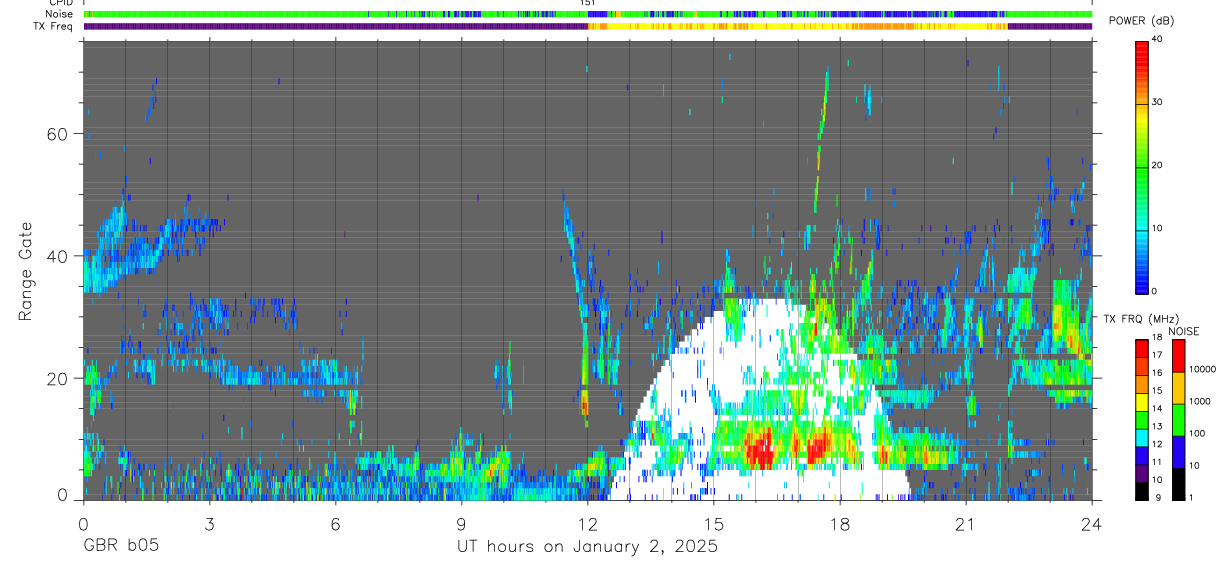
Task: Click the 24 tick on the UT hours axis
Action: click(1092, 523)
